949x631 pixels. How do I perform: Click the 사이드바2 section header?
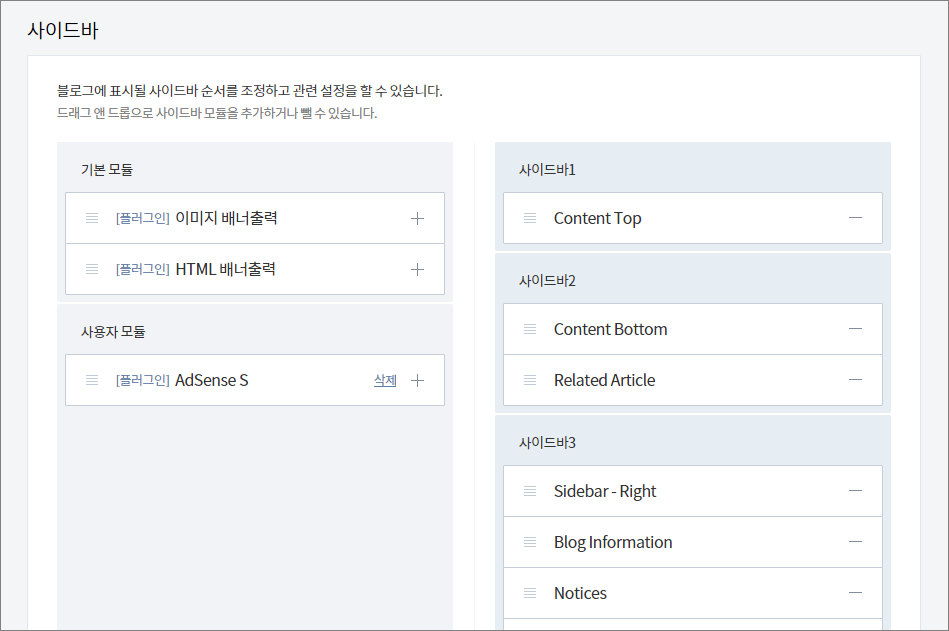(547, 281)
